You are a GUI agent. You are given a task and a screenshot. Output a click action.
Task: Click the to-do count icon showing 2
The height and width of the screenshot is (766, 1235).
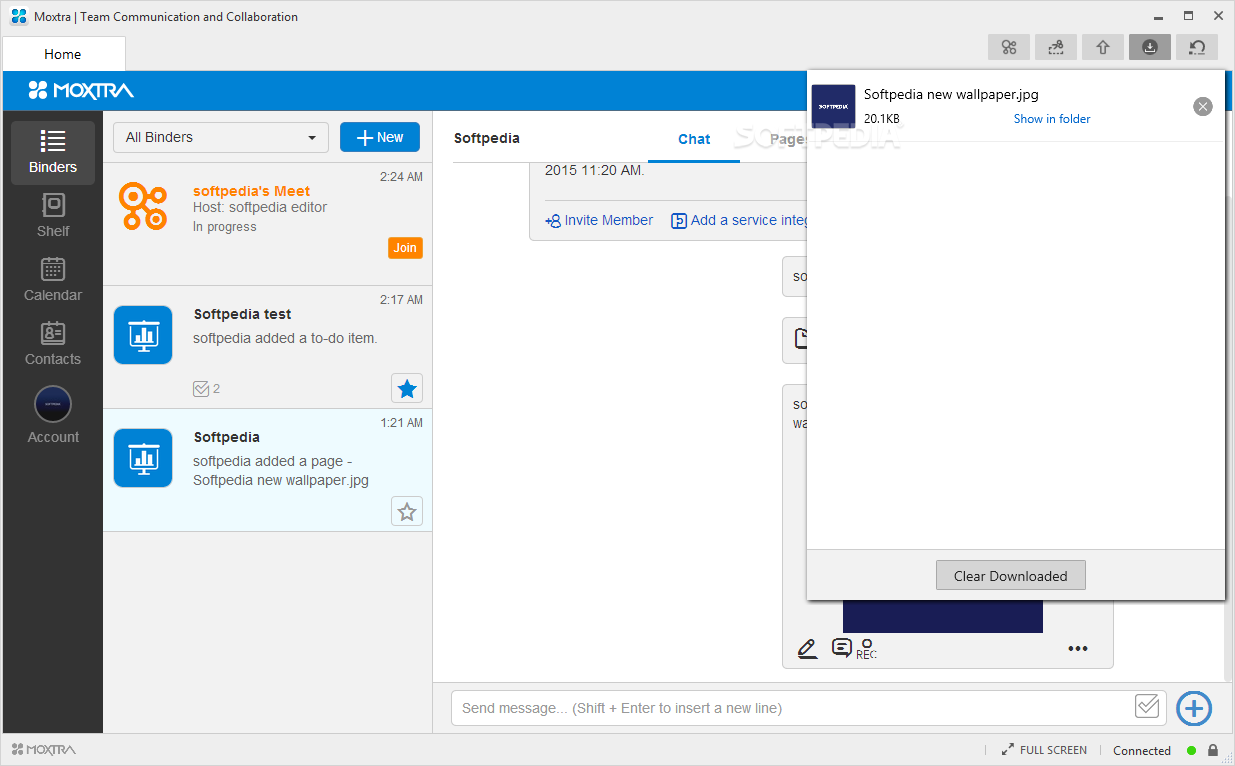coord(206,389)
